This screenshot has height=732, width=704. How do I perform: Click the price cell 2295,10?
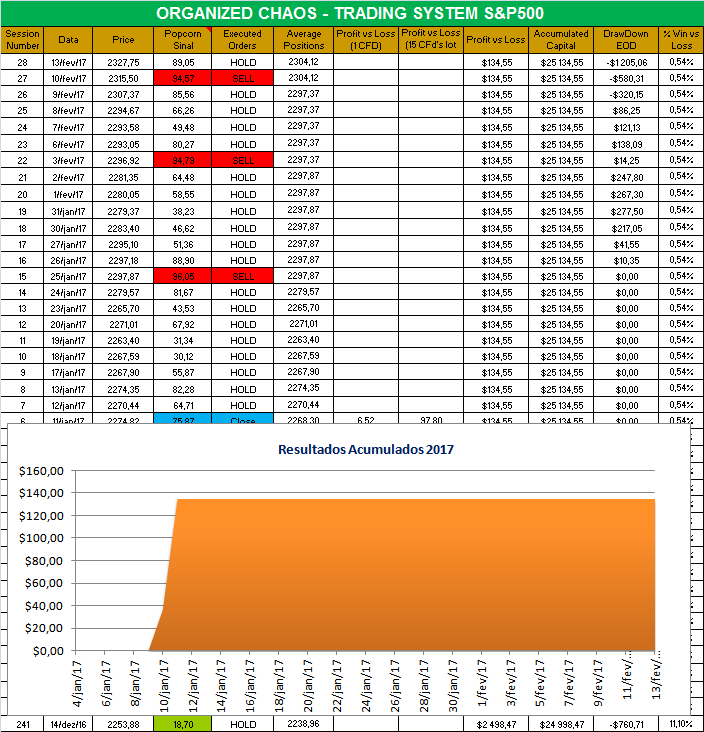[123, 244]
